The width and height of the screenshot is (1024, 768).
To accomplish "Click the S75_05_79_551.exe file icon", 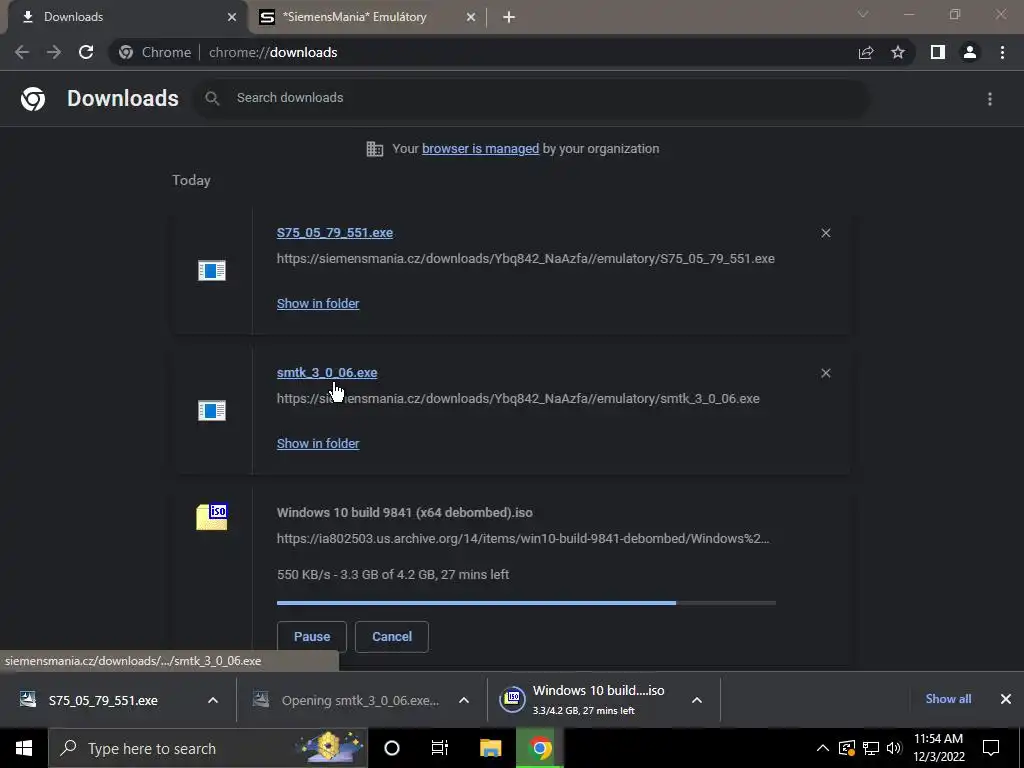I will [x=212, y=270].
